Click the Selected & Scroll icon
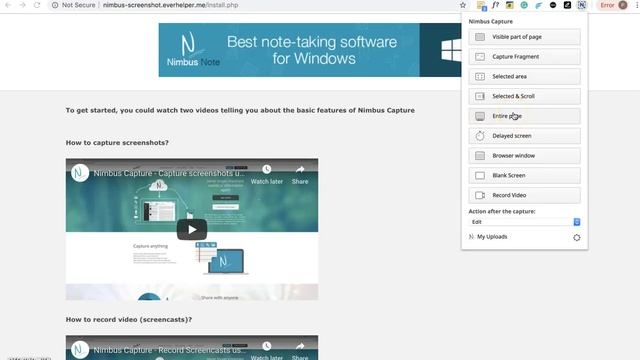The image size is (640, 360). pos(480,96)
